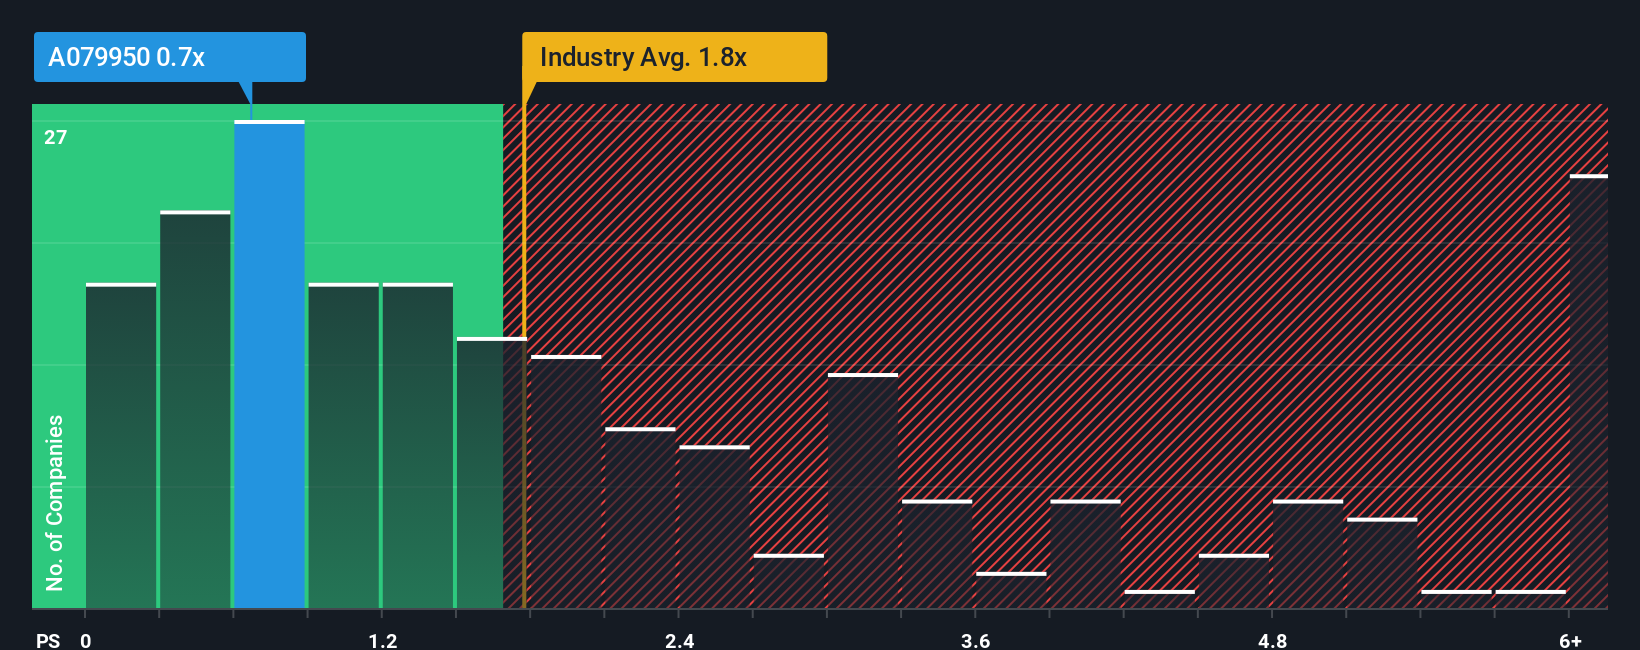Click the '4.8' x-axis tick label

pyautogui.click(x=1273, y=641)
